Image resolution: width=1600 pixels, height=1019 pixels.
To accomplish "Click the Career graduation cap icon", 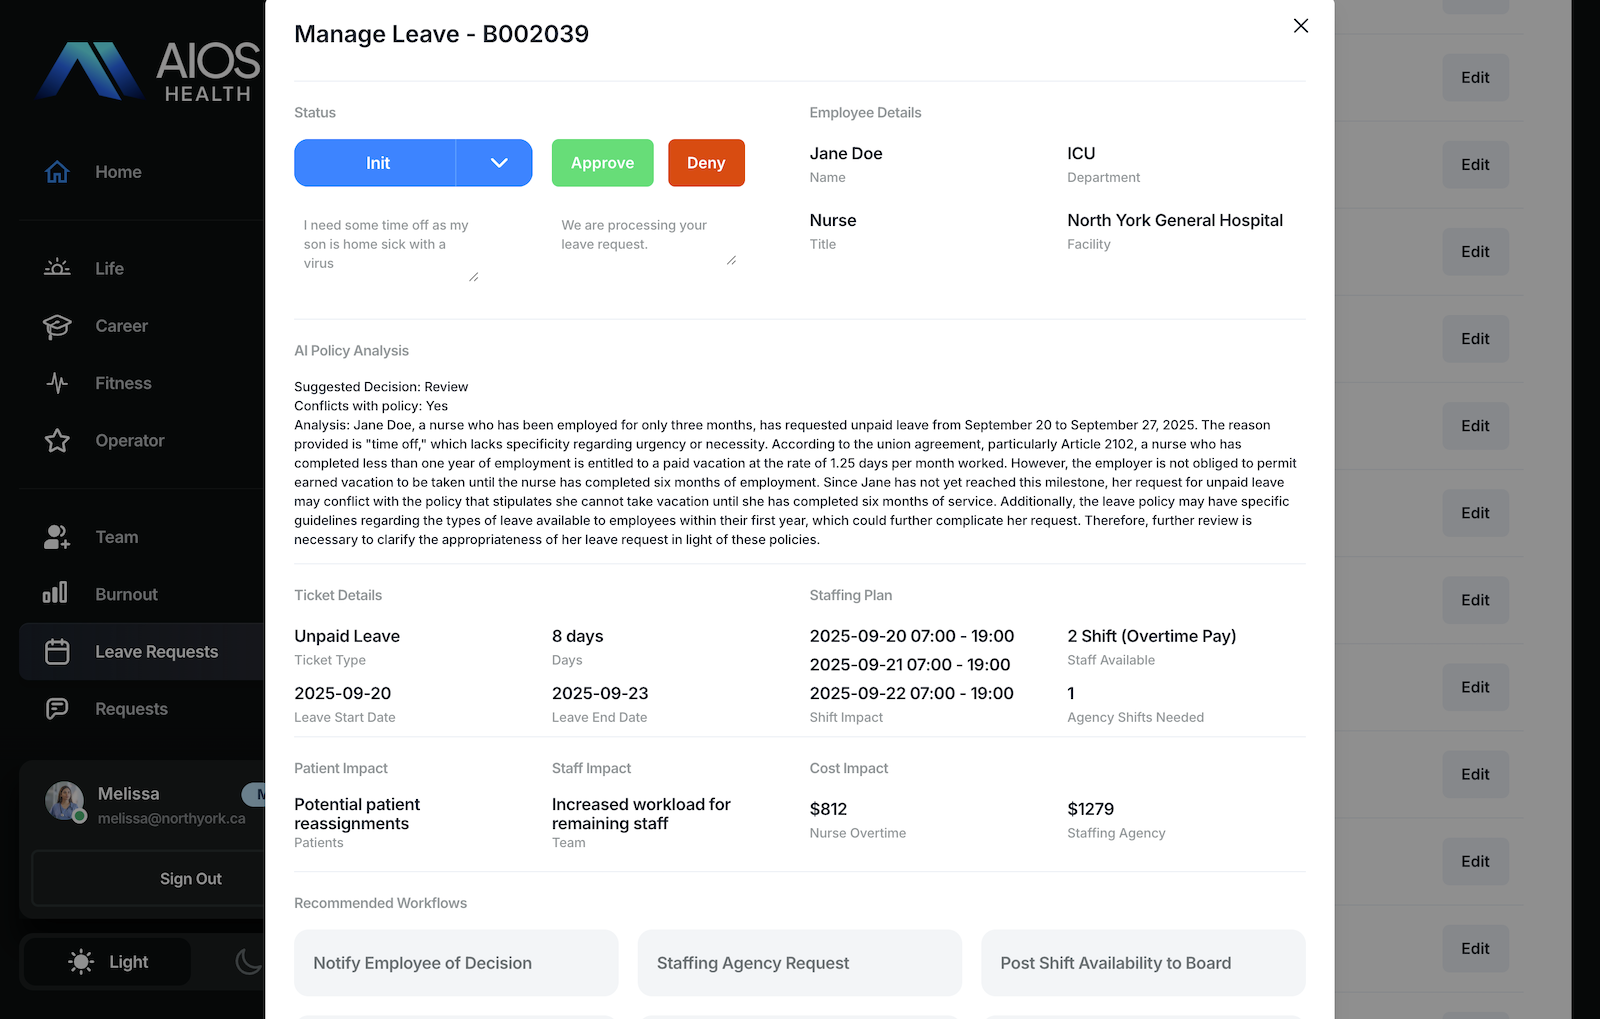I will pyautogui.click(x=57, y=325).
